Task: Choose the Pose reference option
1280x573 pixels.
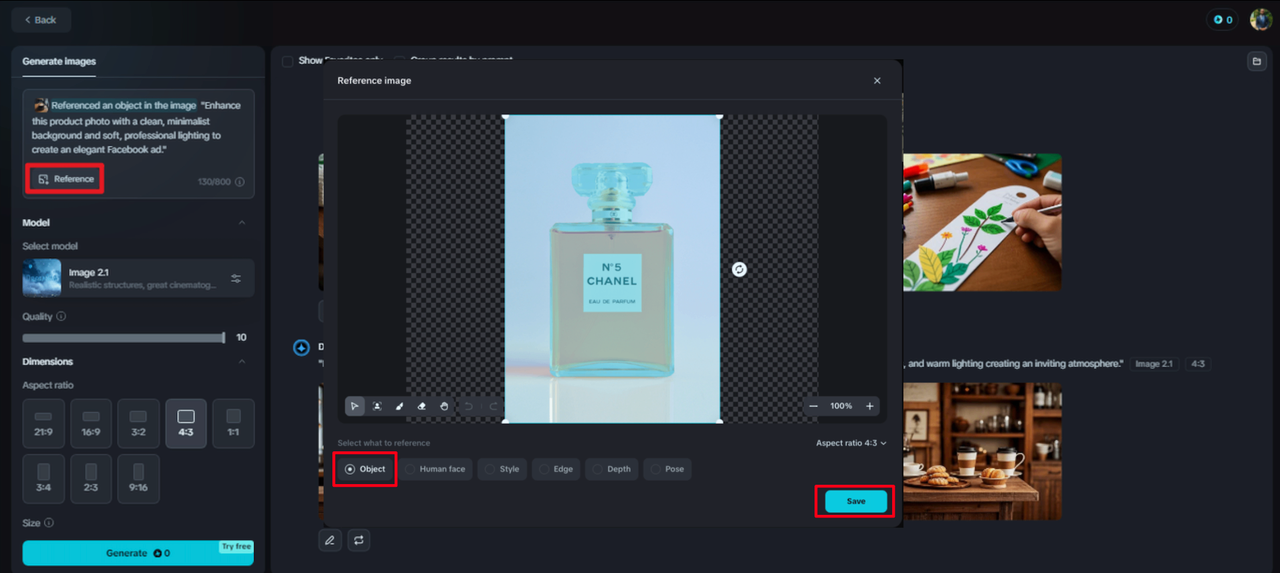Action: tap(667, 469)
